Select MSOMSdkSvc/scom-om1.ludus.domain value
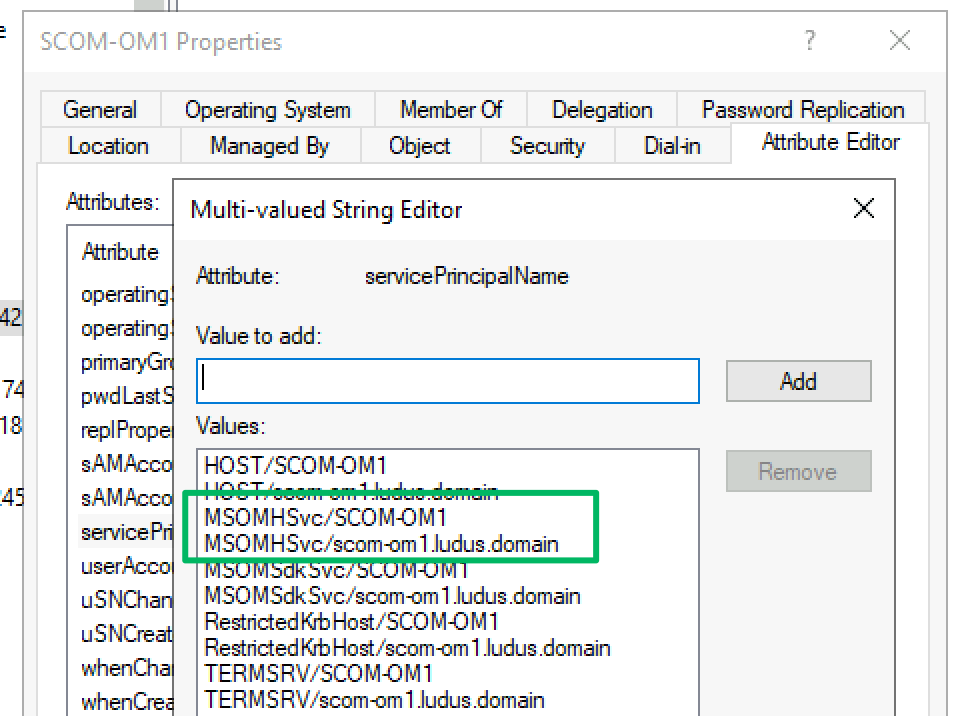 point(392,596)
